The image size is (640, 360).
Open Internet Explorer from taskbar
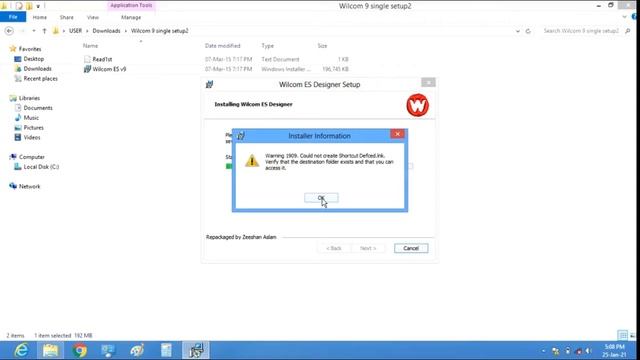(x=21, y=351)
